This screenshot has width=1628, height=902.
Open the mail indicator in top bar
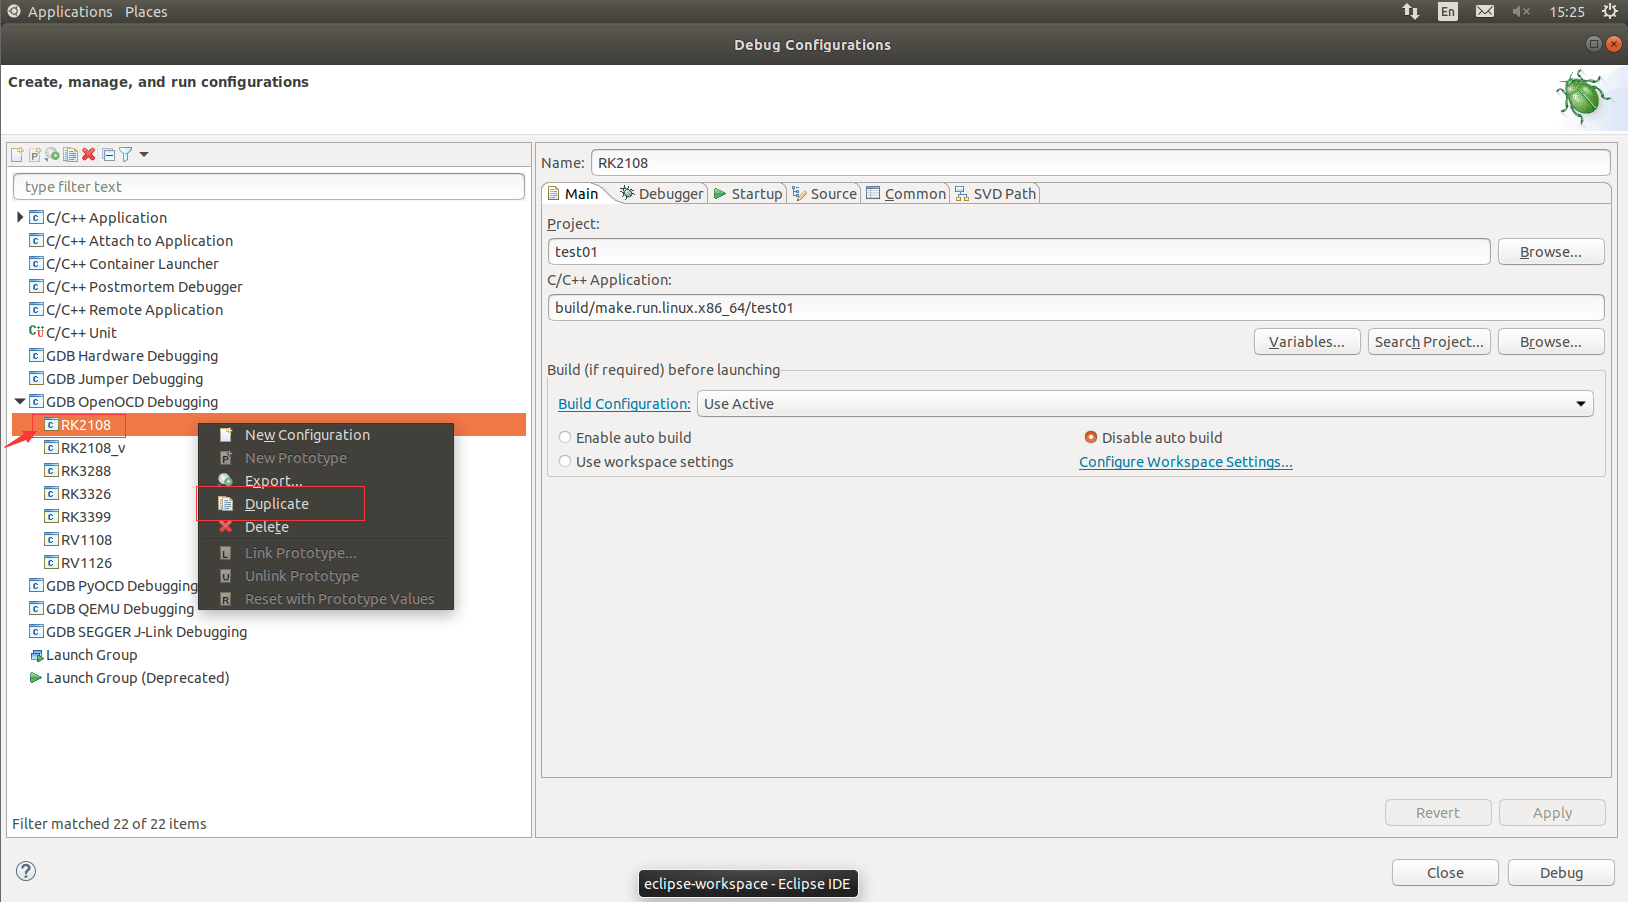coord(1485,11)
